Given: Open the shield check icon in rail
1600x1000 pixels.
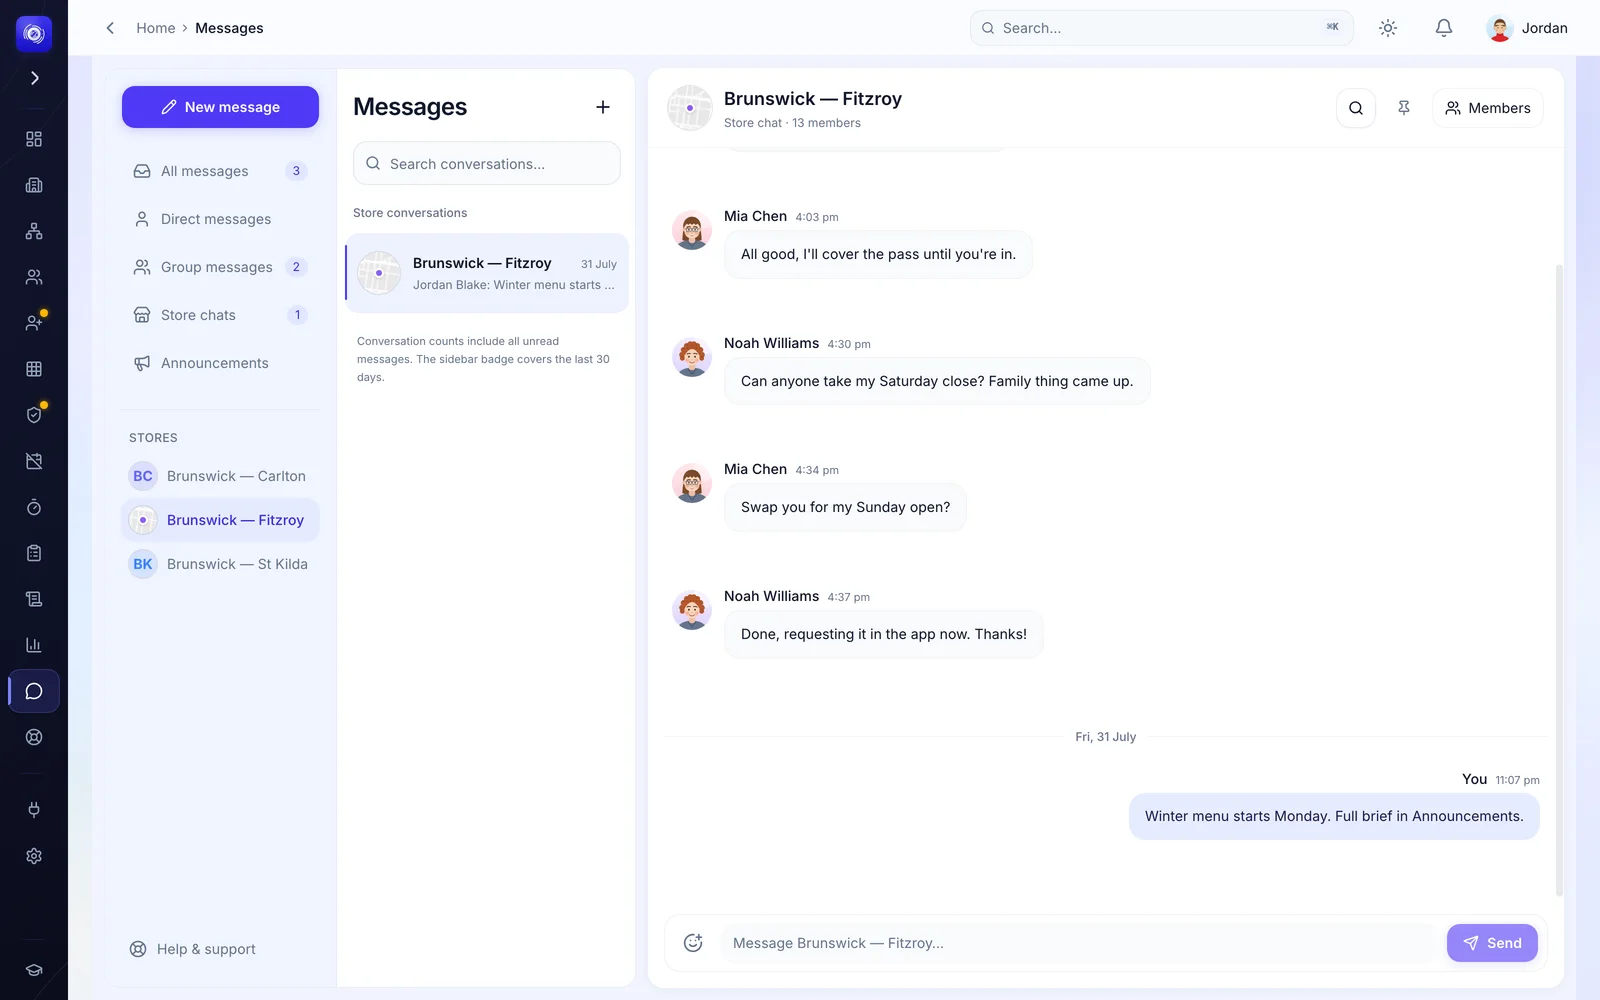Looking at the screenshot, I should pyautogui.click(x=34, y=415).
